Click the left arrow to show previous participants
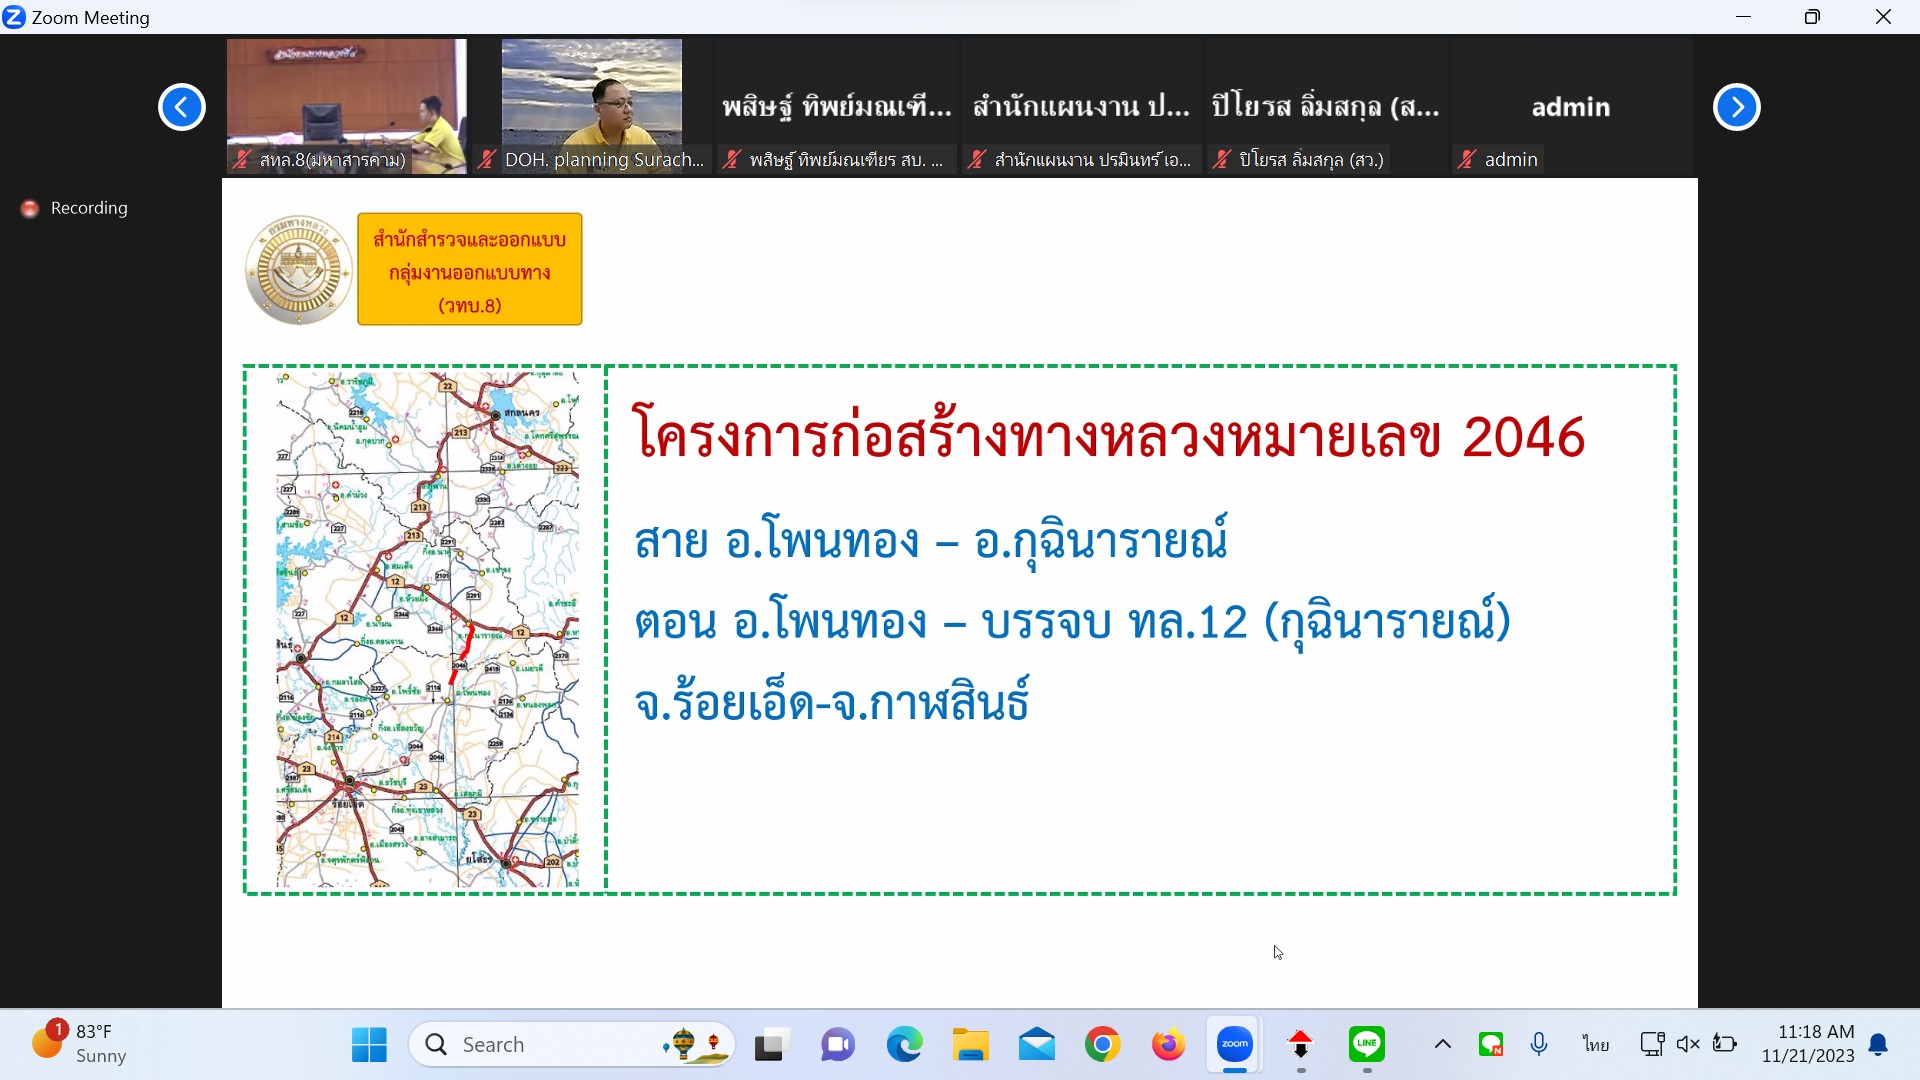Viewport: 1920px width, 1080px height. pos(182,107)
